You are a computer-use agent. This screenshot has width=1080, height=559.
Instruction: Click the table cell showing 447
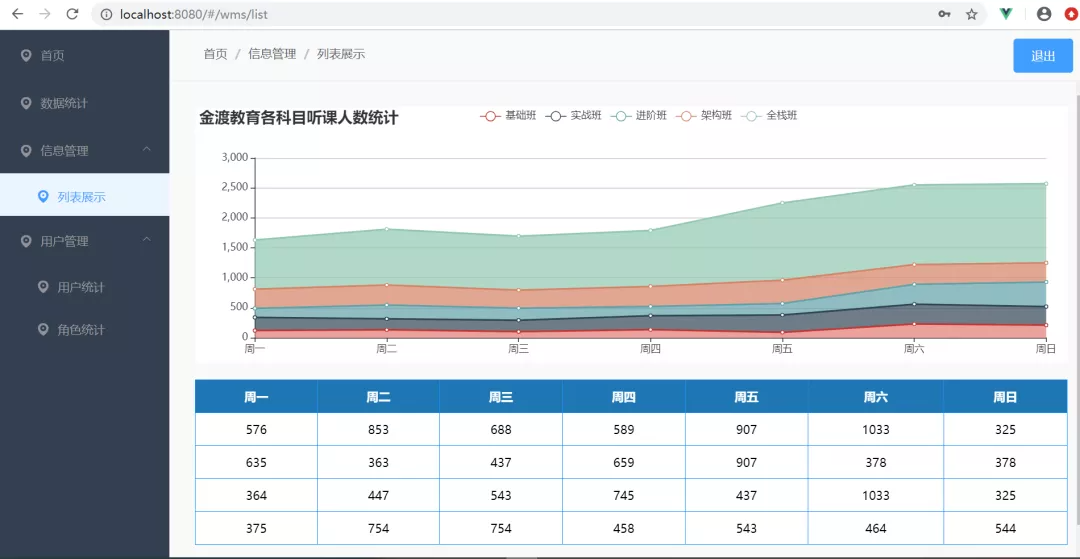pyautogui.click(x=378, y=496)
